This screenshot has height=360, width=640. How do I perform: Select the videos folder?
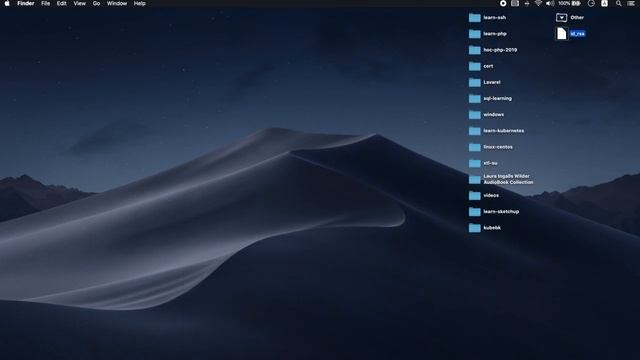(x=475, y=196)
